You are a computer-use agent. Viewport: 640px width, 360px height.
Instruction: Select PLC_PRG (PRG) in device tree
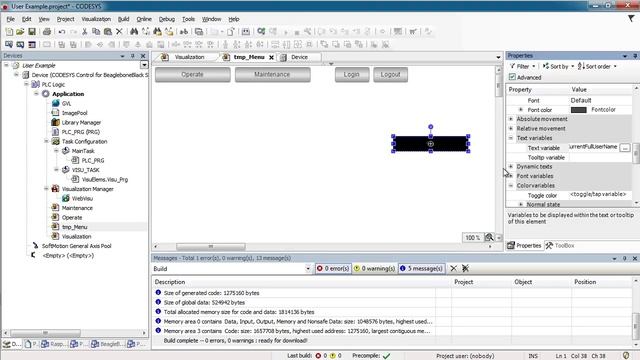tap(80, 132)
